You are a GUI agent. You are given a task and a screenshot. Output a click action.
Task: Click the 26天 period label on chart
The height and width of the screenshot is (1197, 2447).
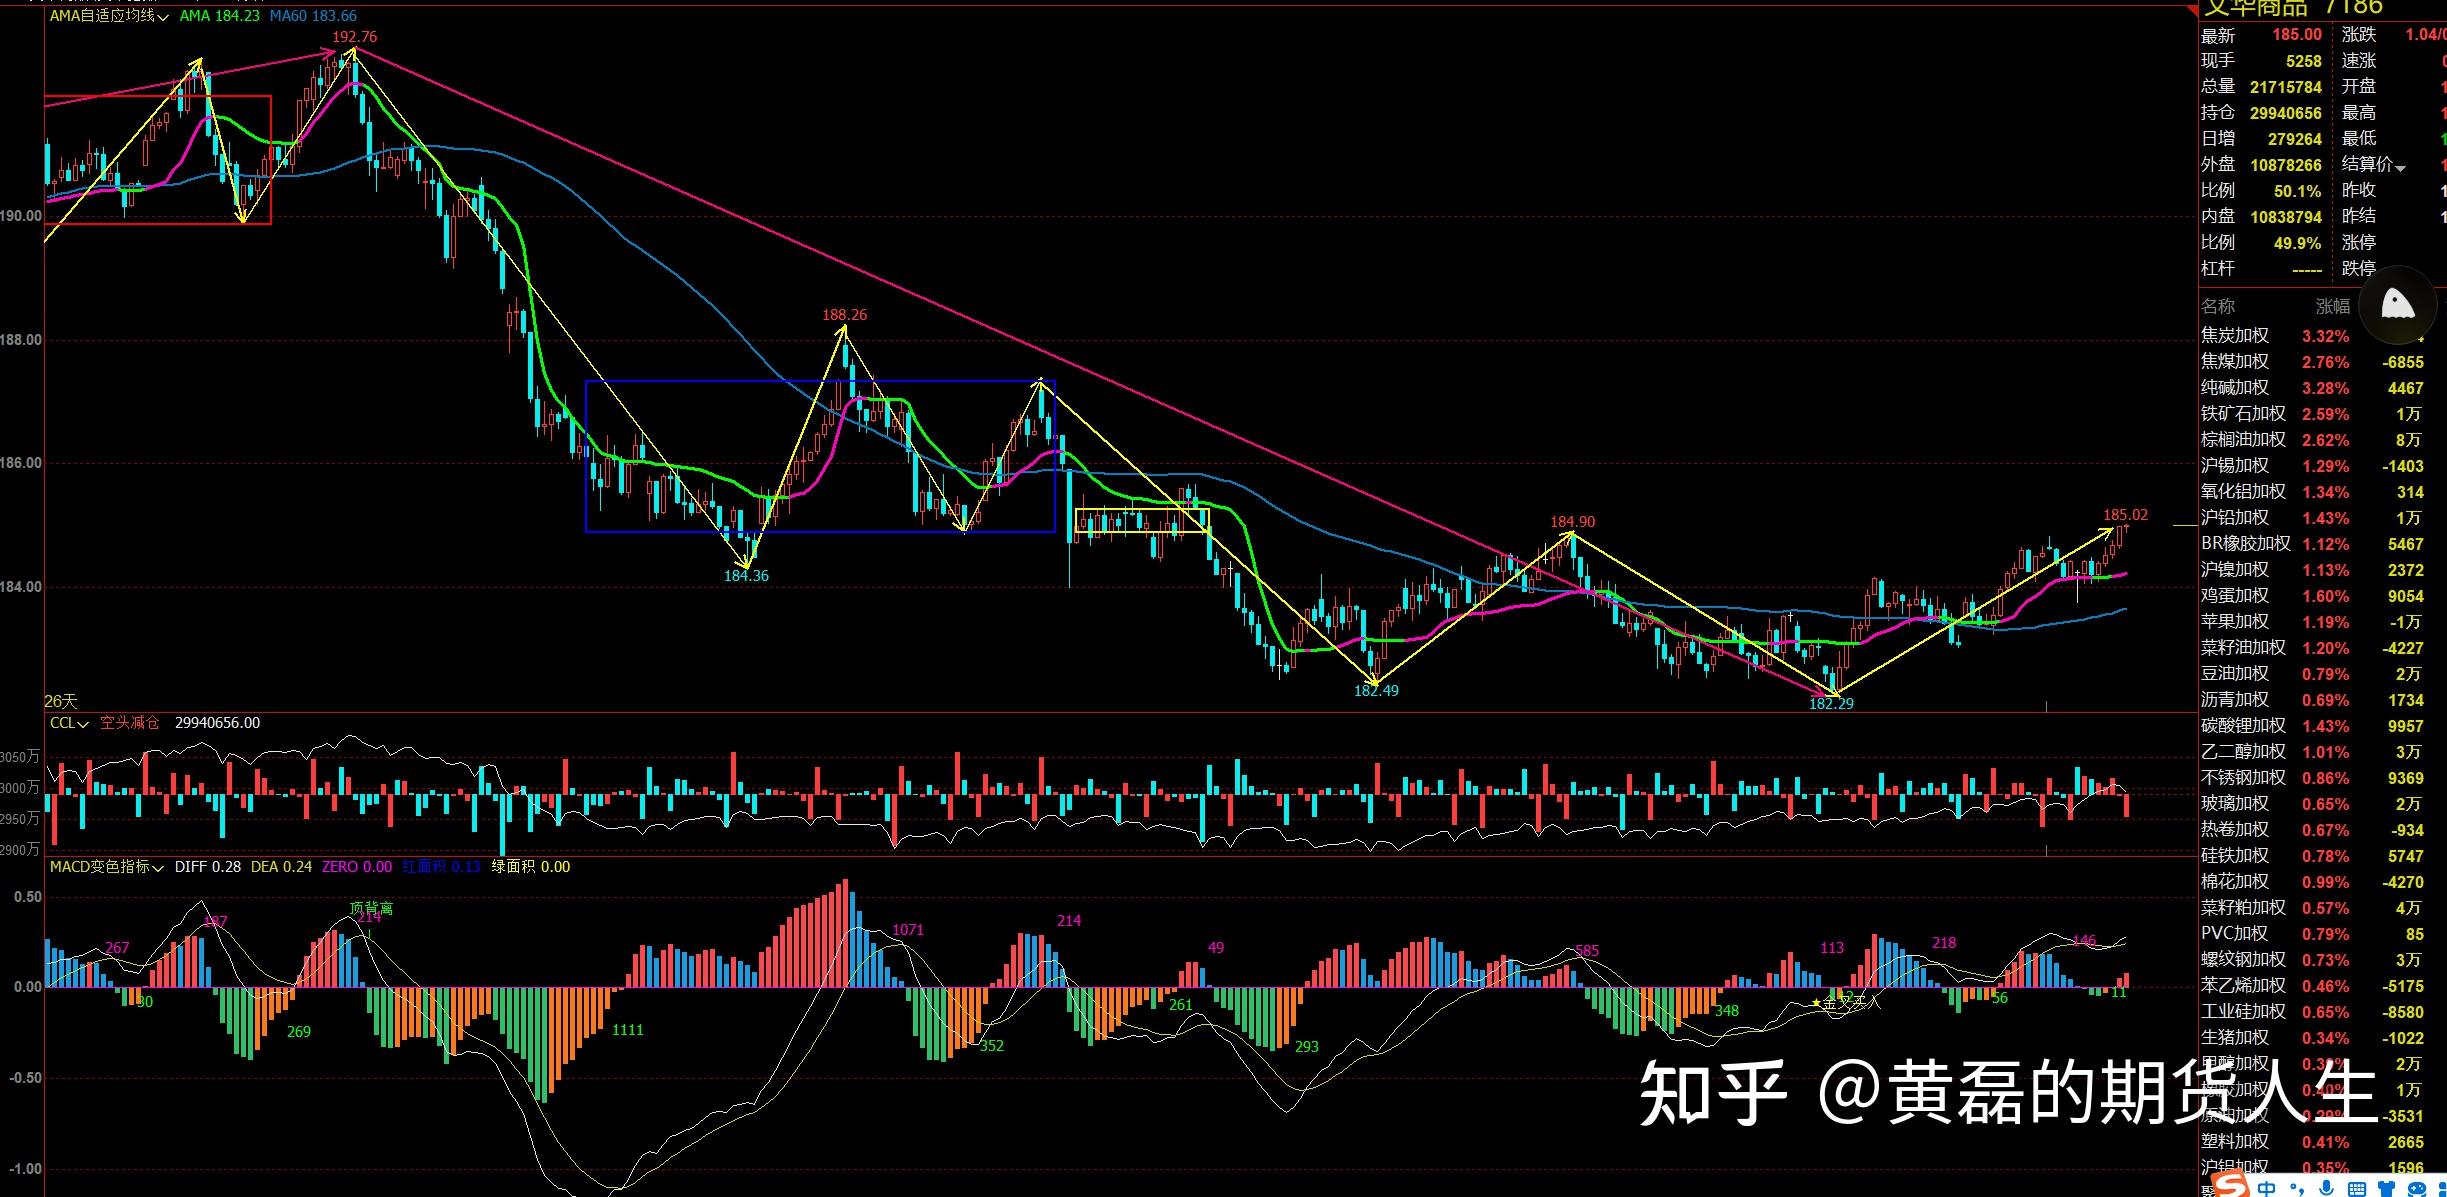61,702
